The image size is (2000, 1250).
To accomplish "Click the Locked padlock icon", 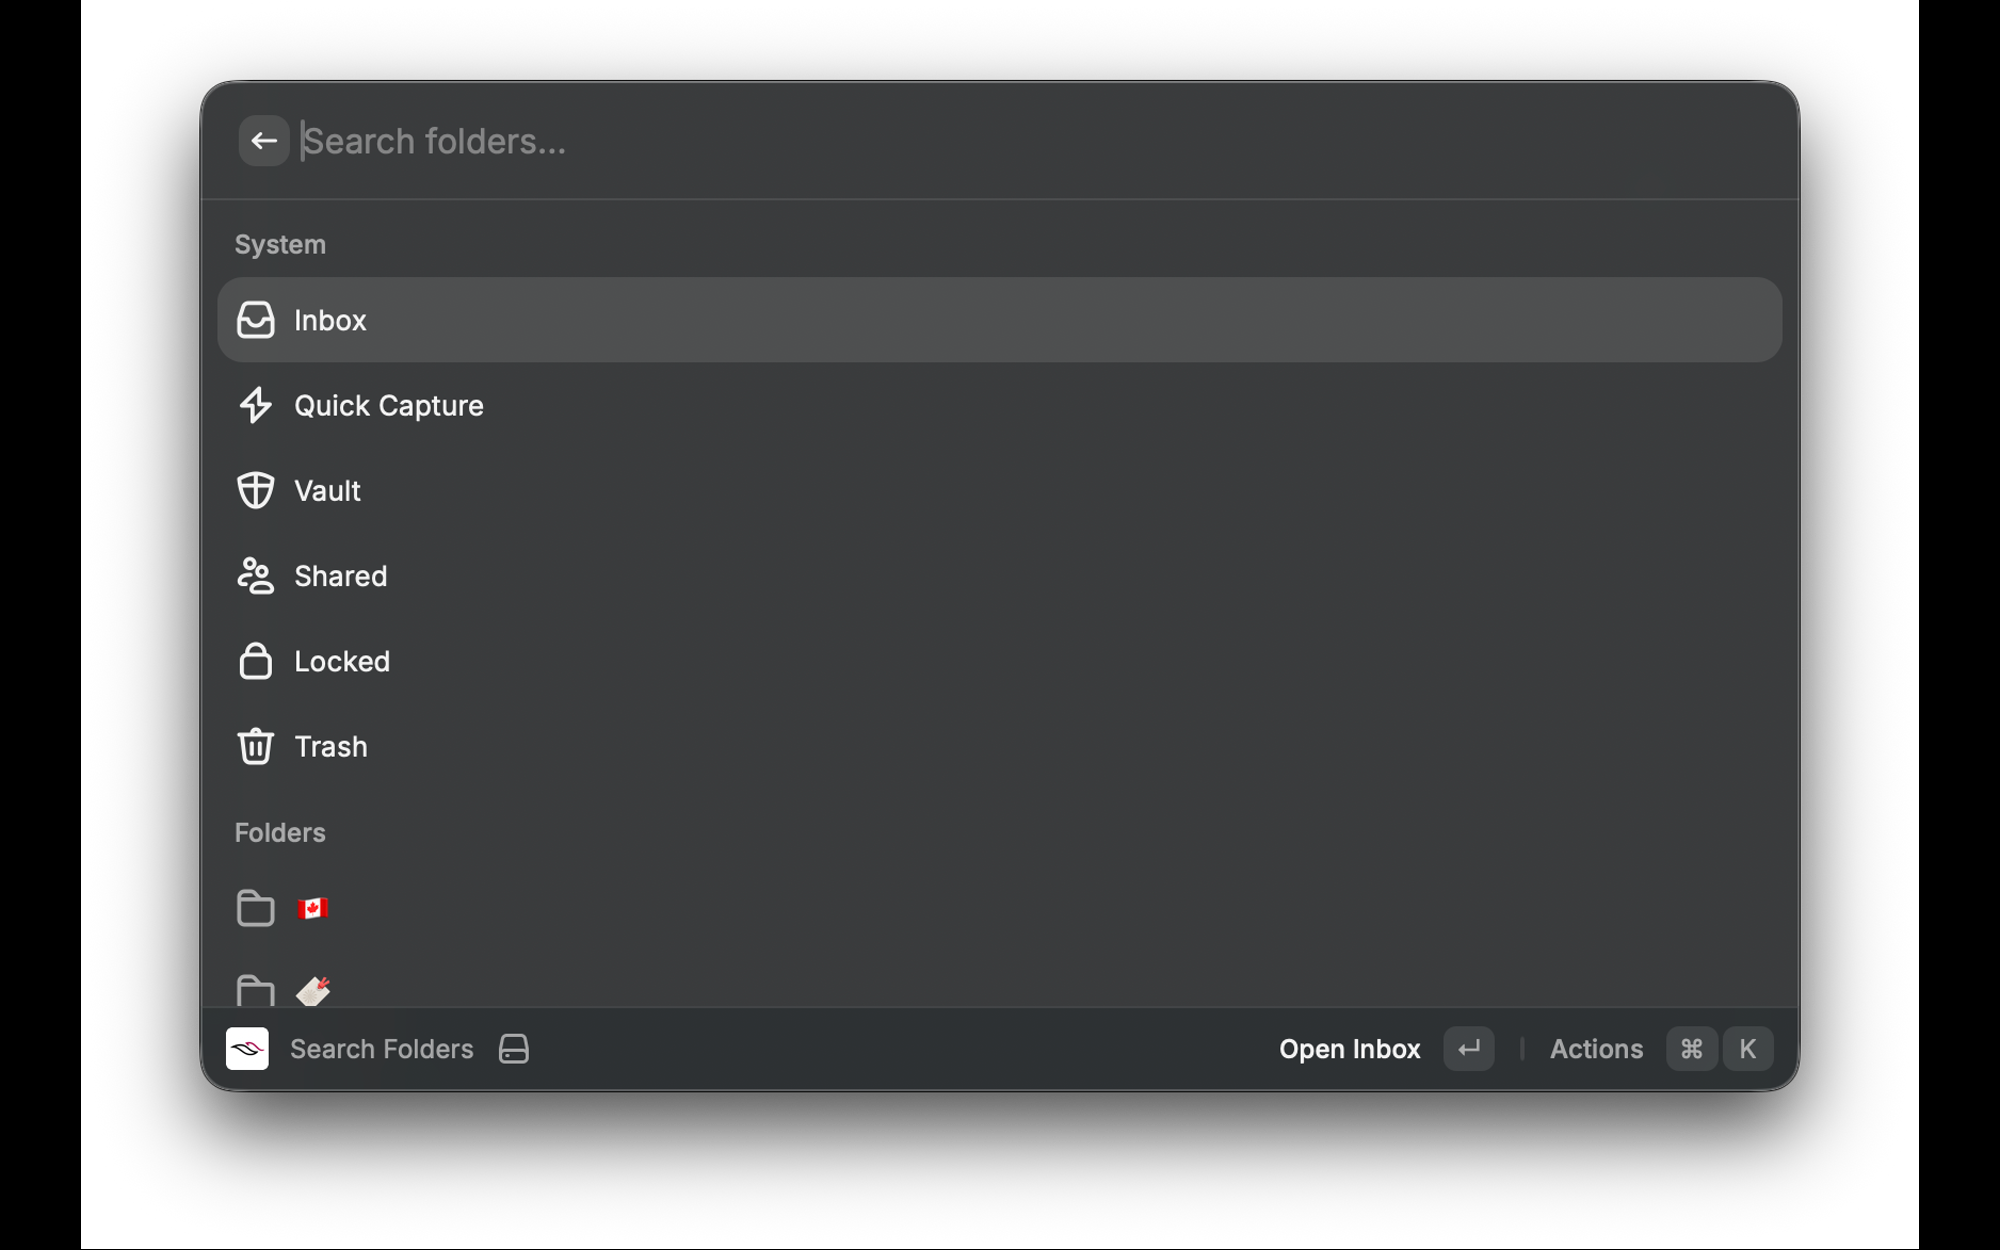I will (x=255, y=661).
